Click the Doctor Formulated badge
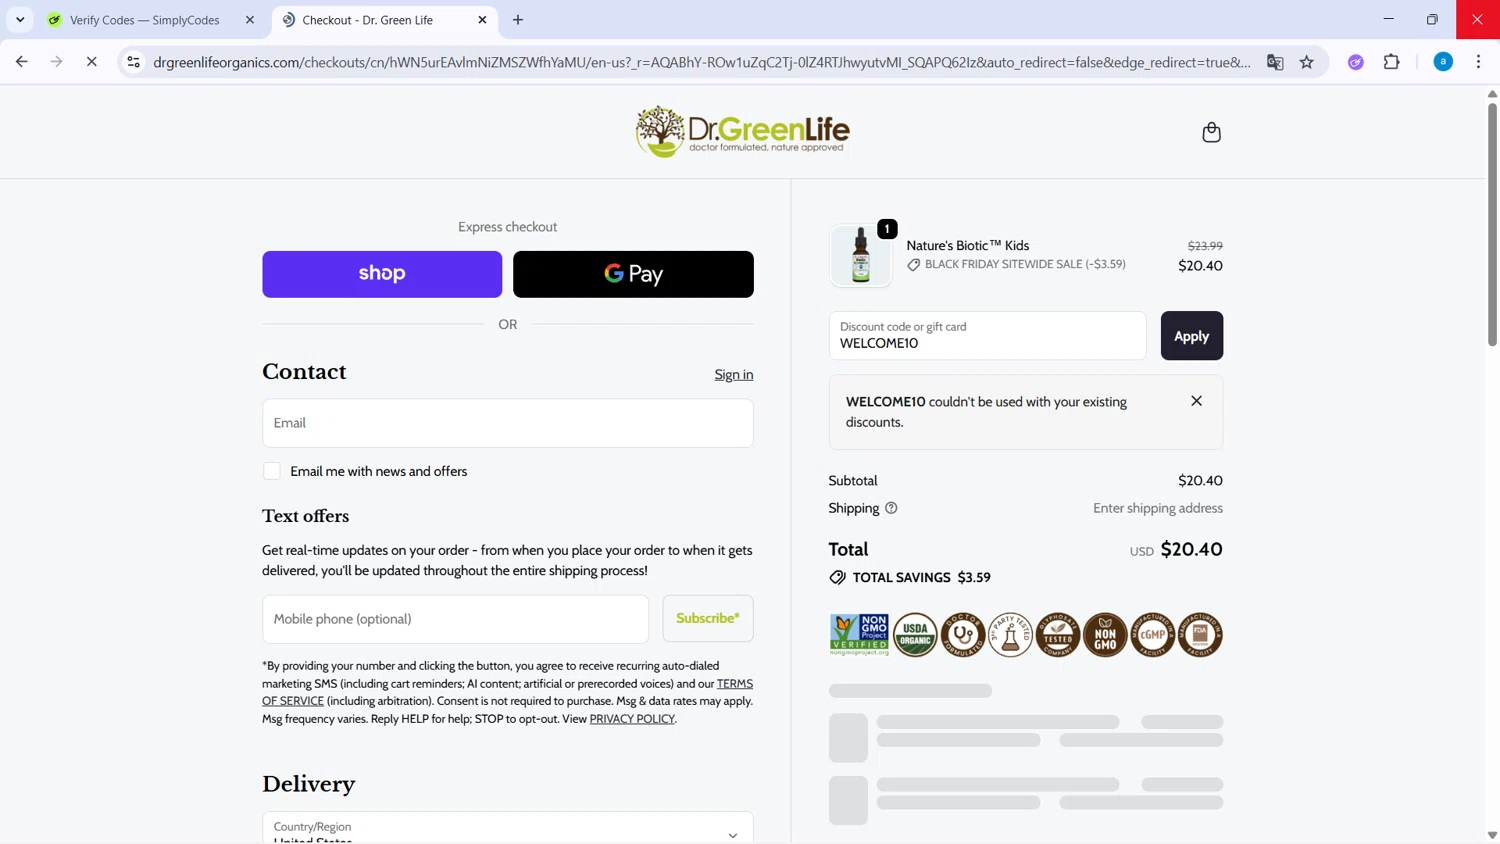 tap(963, 635)
